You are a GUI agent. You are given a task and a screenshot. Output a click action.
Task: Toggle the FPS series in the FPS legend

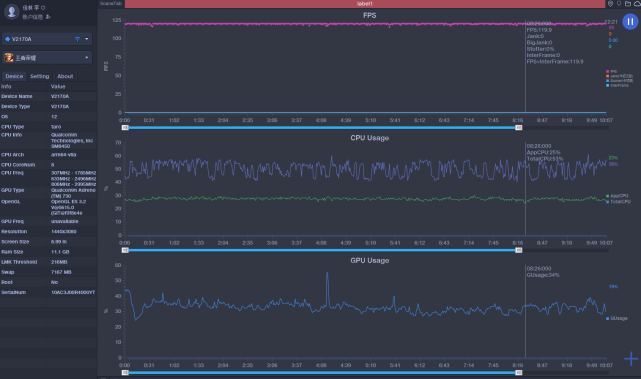click(x=612, y=72)
